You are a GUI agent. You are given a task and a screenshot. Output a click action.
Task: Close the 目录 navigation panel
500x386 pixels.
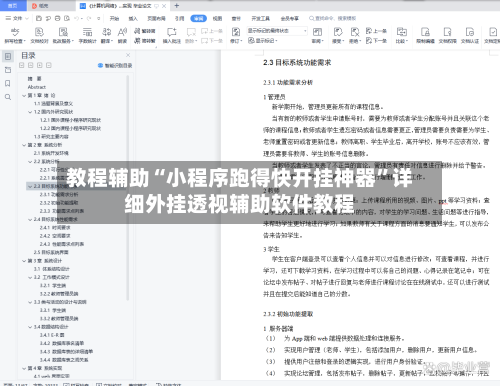click(128, 55)
